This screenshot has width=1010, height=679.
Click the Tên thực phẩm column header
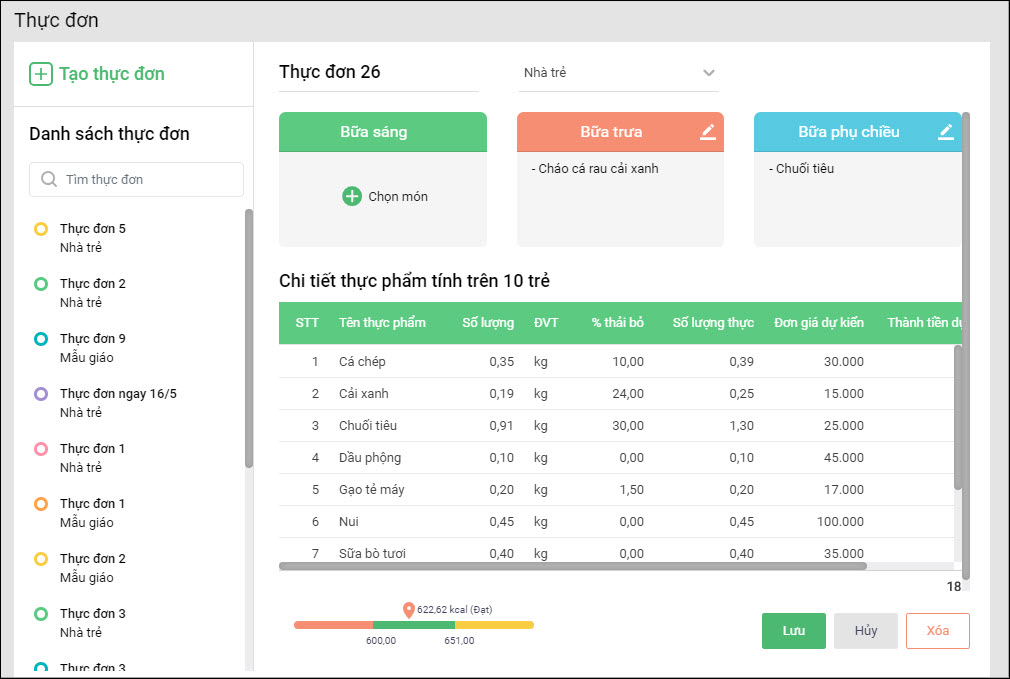pos(382,323)
